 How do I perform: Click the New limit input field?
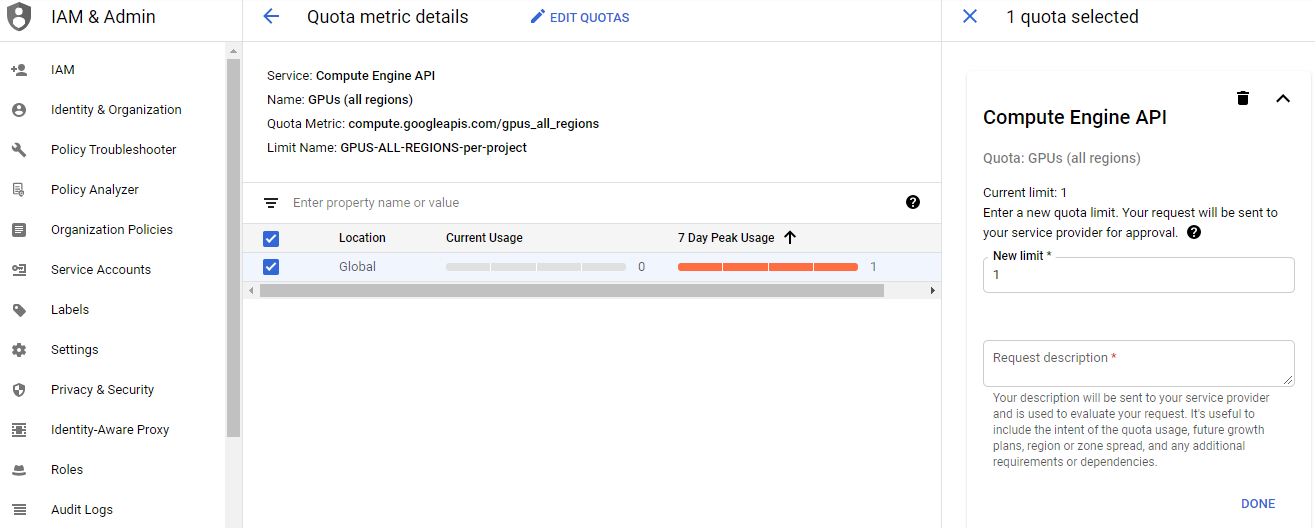pyautogui.click(x=1139, y=275)
